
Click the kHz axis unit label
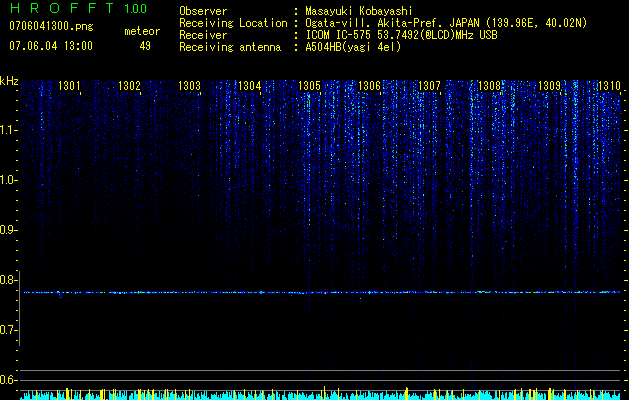click(x=9, y=81)
